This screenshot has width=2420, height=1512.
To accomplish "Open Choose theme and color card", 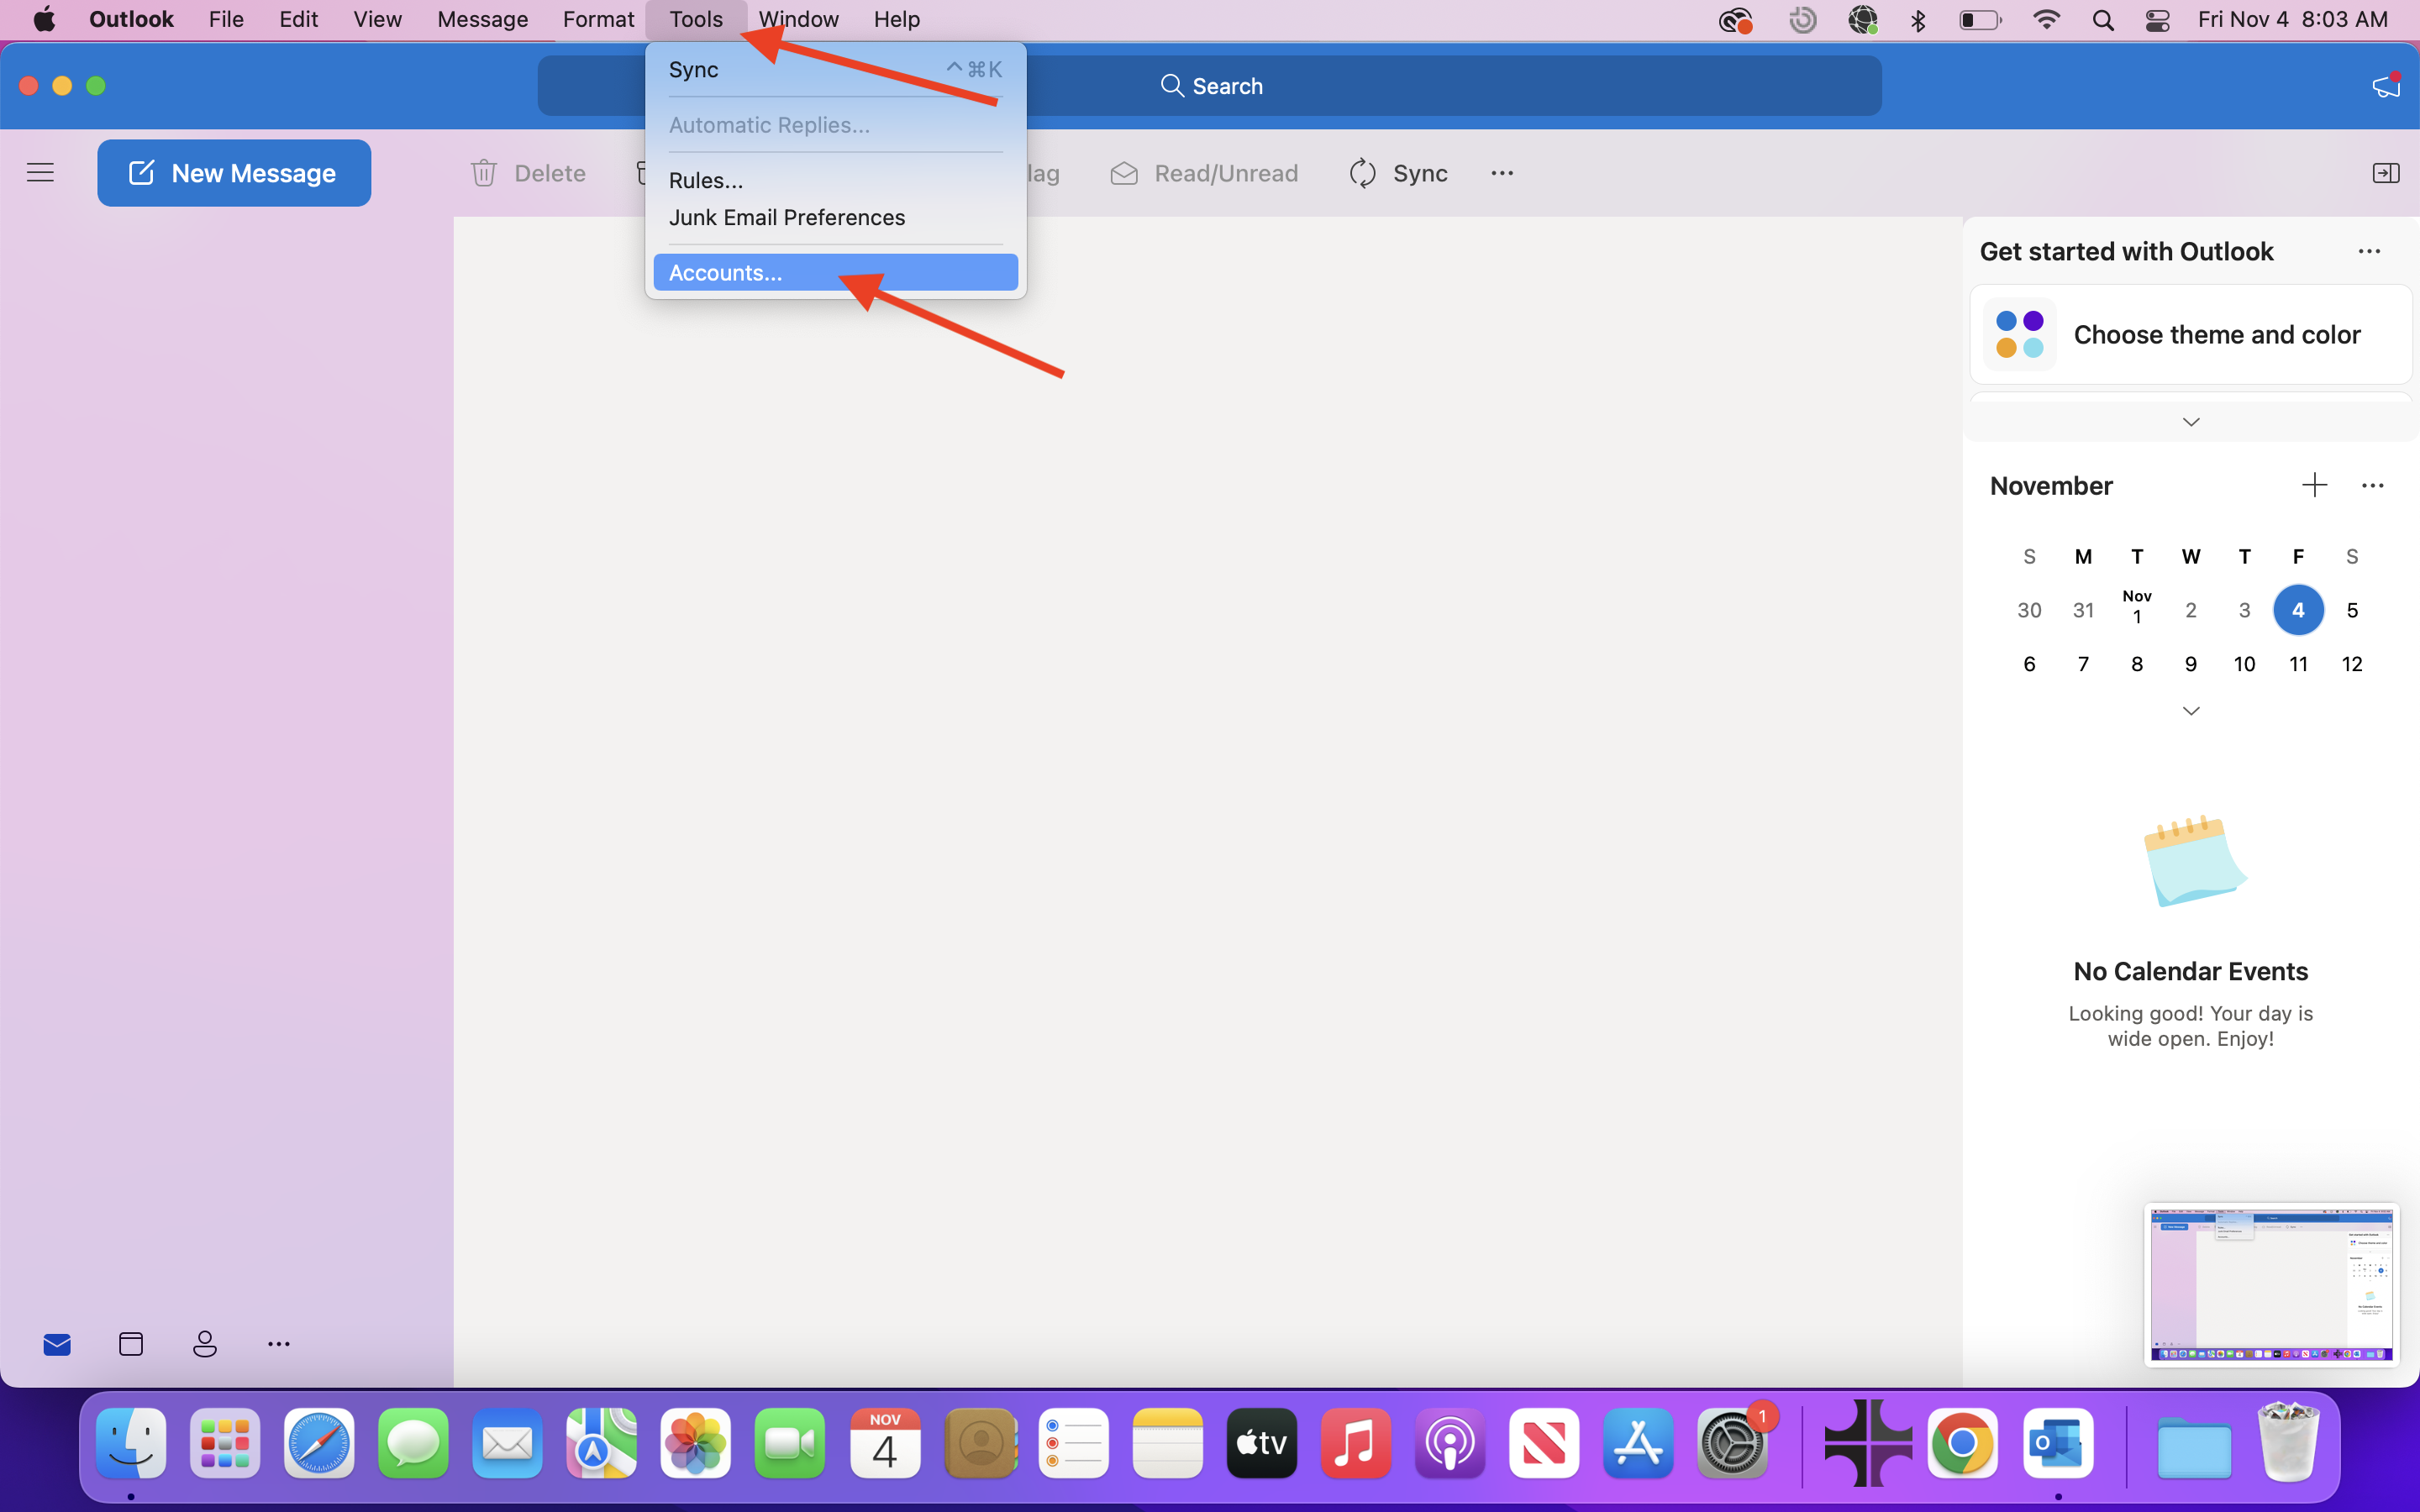I will pos(2190,335).
